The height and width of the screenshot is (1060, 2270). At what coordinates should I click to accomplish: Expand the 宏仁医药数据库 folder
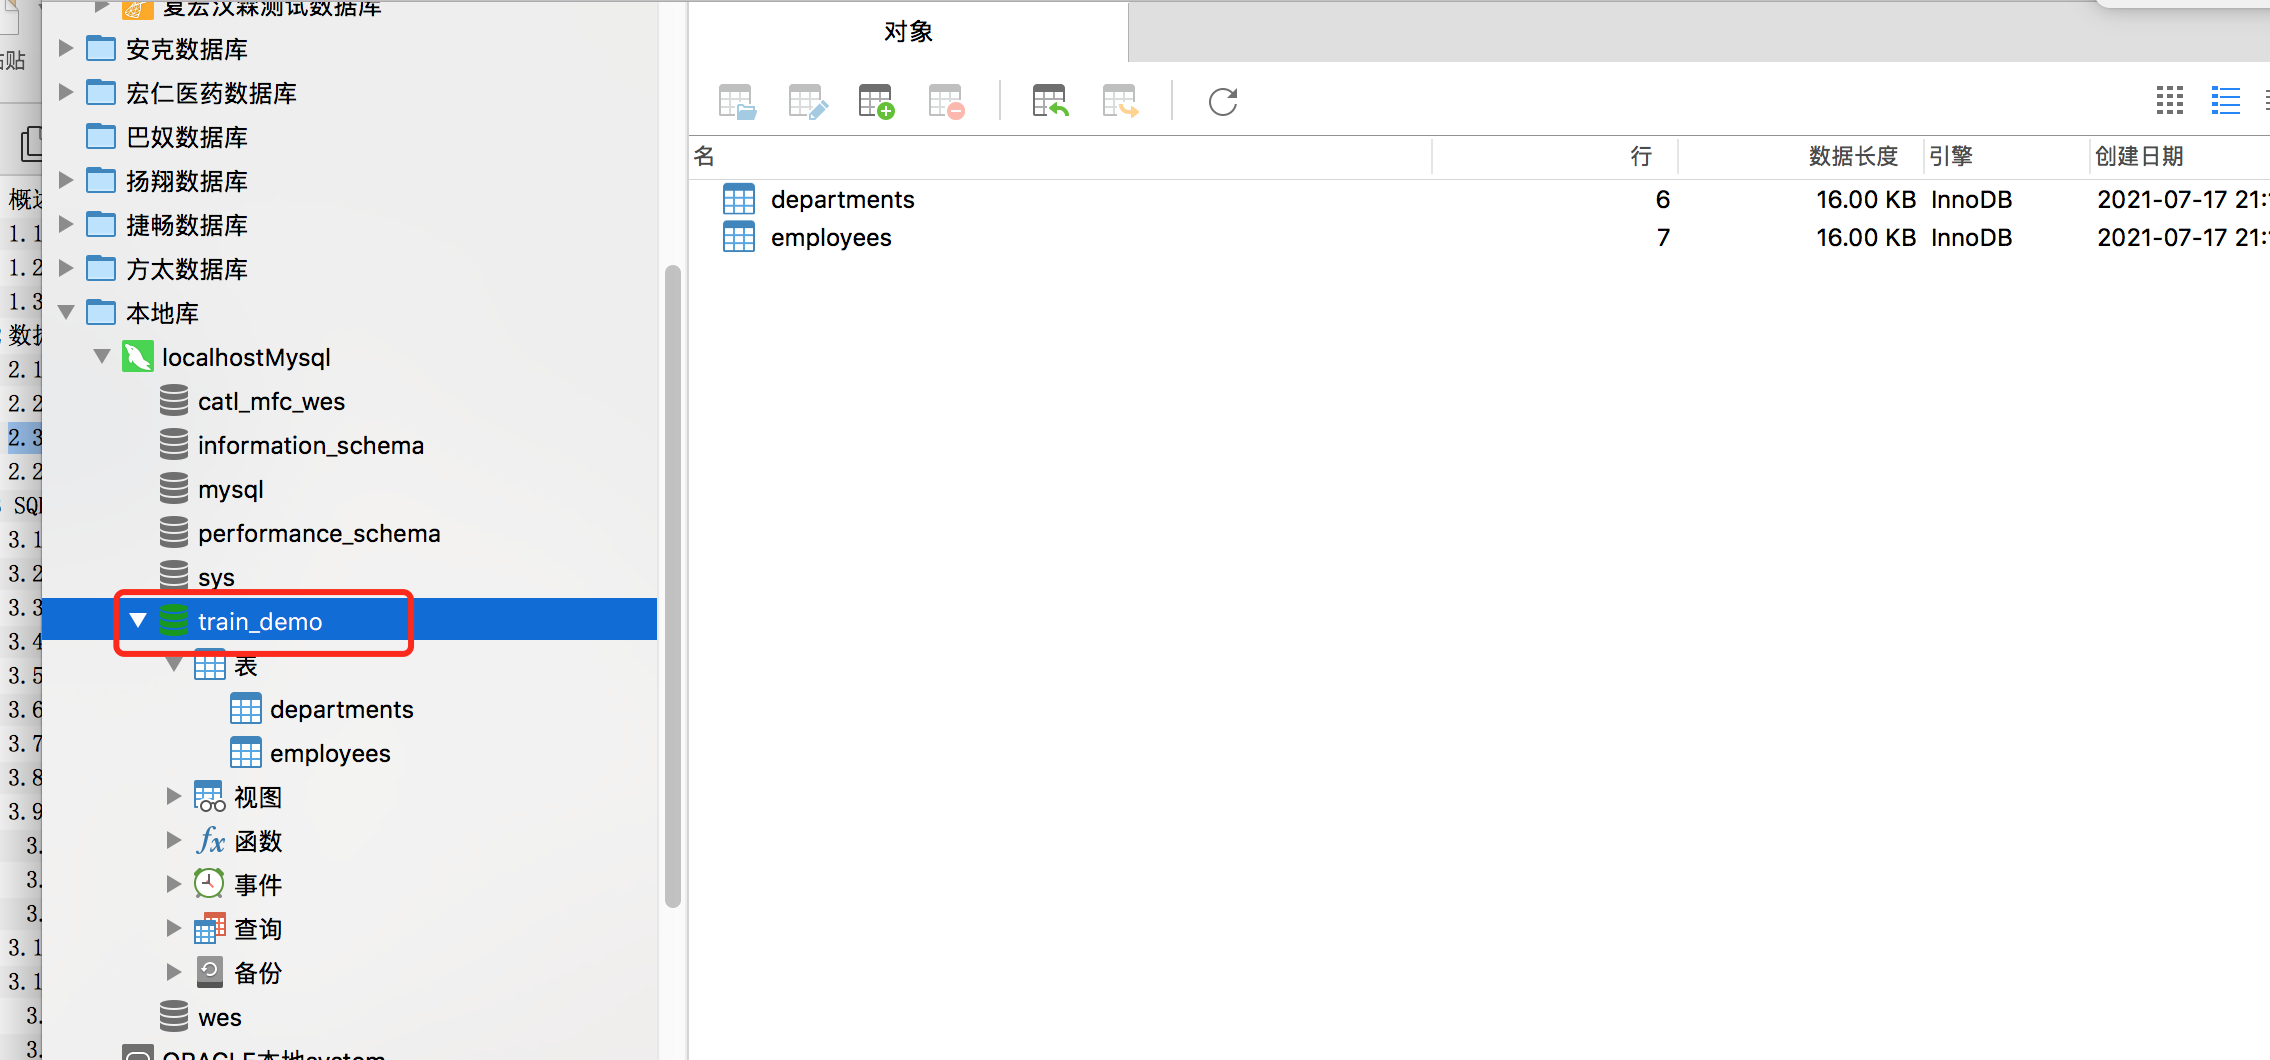point(66,92)
